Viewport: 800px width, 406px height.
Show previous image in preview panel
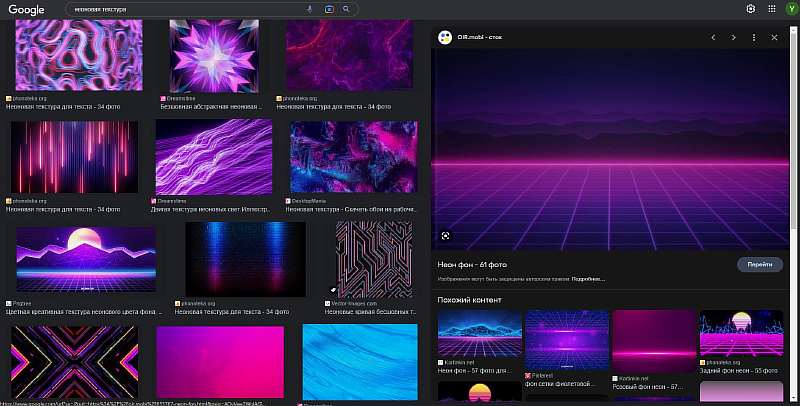pos(713,37)
